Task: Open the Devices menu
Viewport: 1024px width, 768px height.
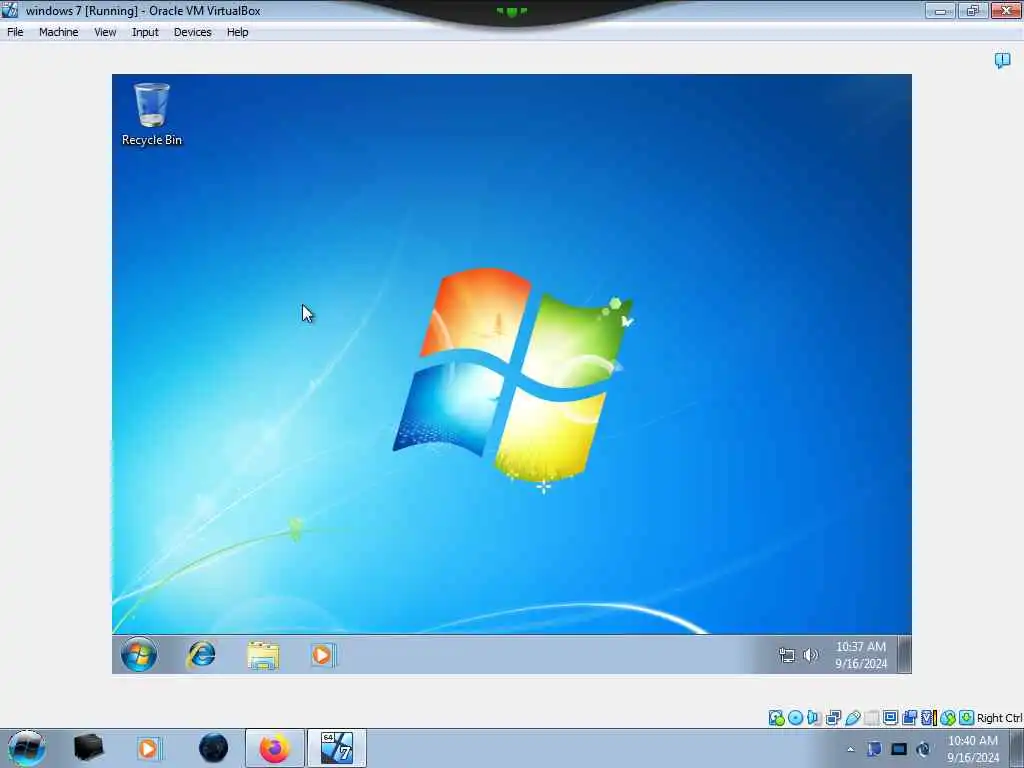Action: (x=193, y=32)
